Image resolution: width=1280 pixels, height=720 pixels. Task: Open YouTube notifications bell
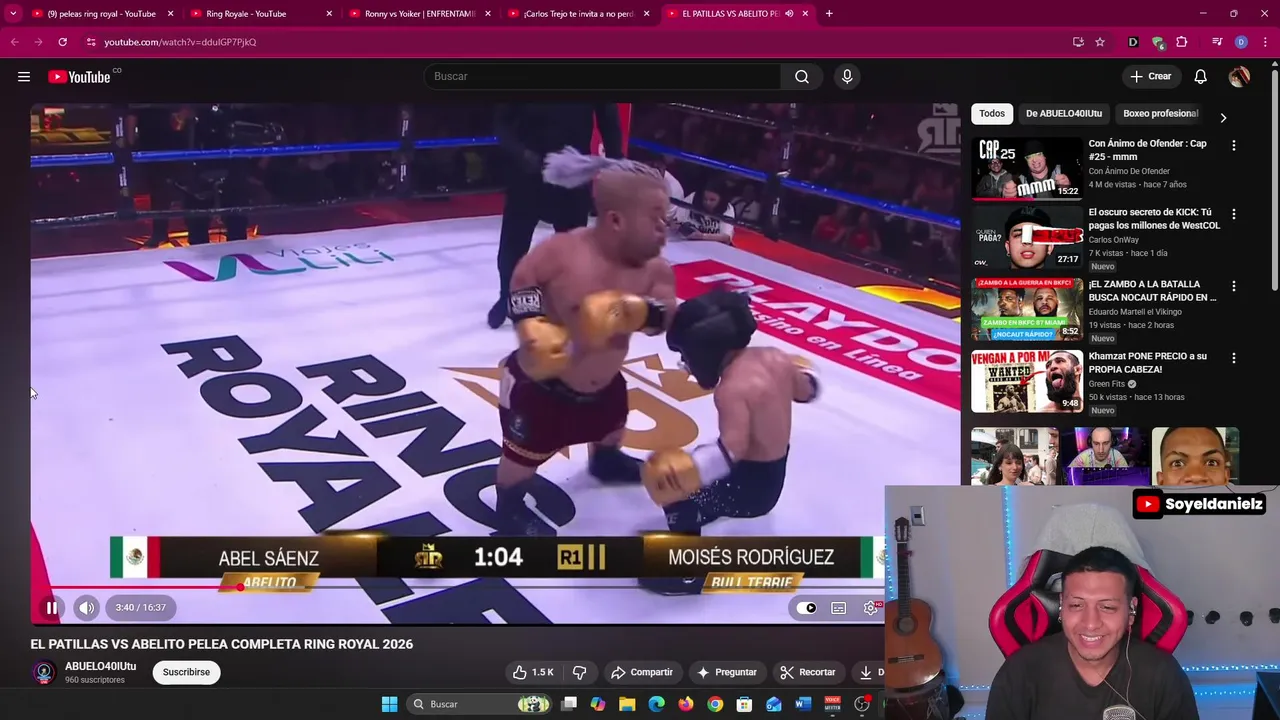(1200, 77)
